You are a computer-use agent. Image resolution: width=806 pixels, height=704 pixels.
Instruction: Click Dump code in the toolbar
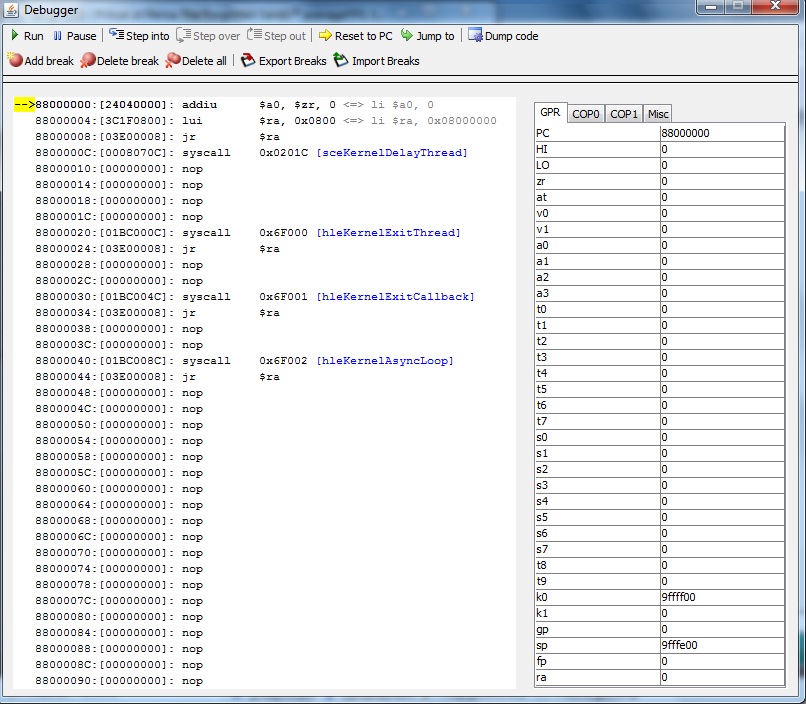503,36
